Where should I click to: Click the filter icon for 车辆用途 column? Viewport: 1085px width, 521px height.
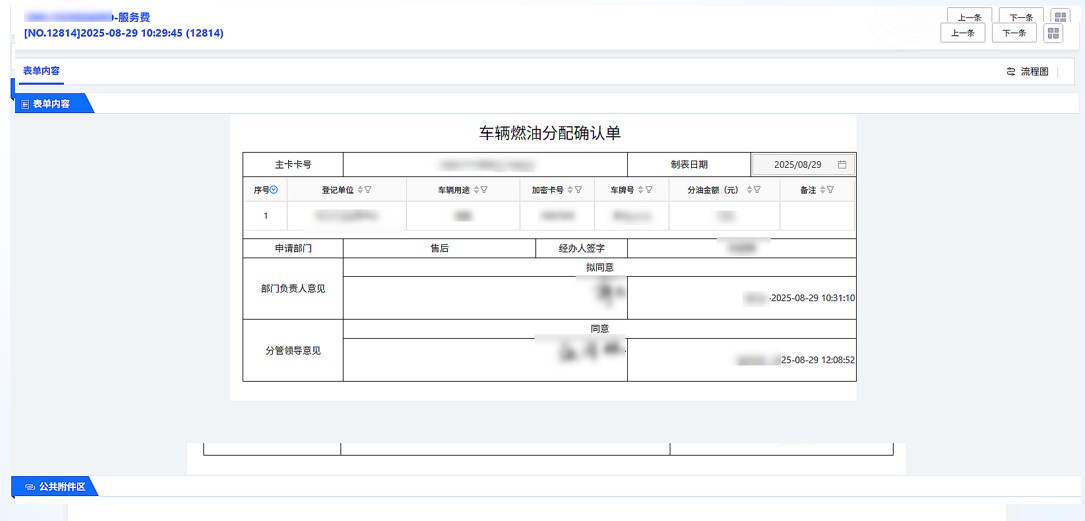coord(483,189)
